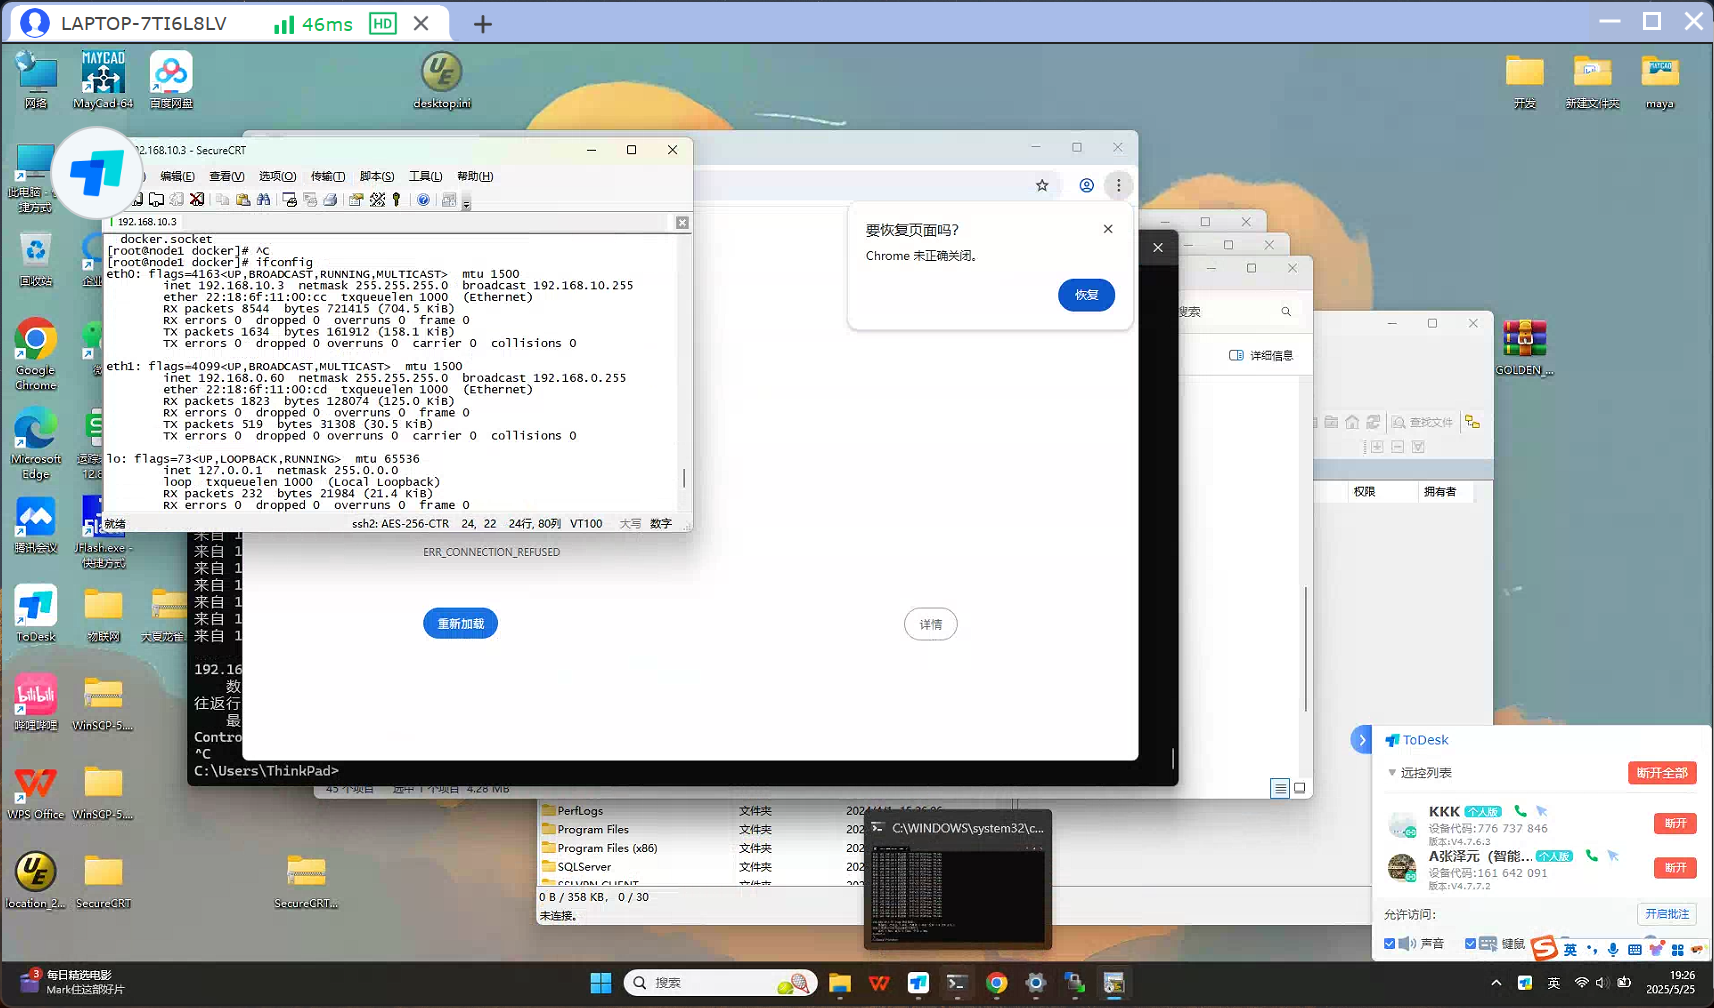Image resolution: width=1714 pixels, height=1008 pixels.
Task: Select the SQLServer folder row
Action: point(700,867)
